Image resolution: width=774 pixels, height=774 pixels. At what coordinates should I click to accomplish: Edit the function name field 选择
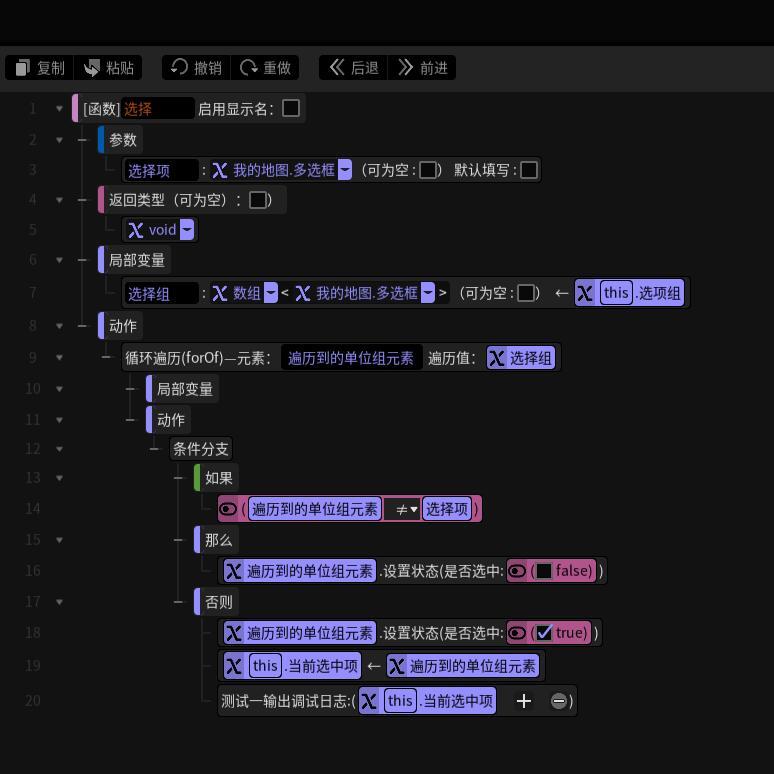coord(157,108)
